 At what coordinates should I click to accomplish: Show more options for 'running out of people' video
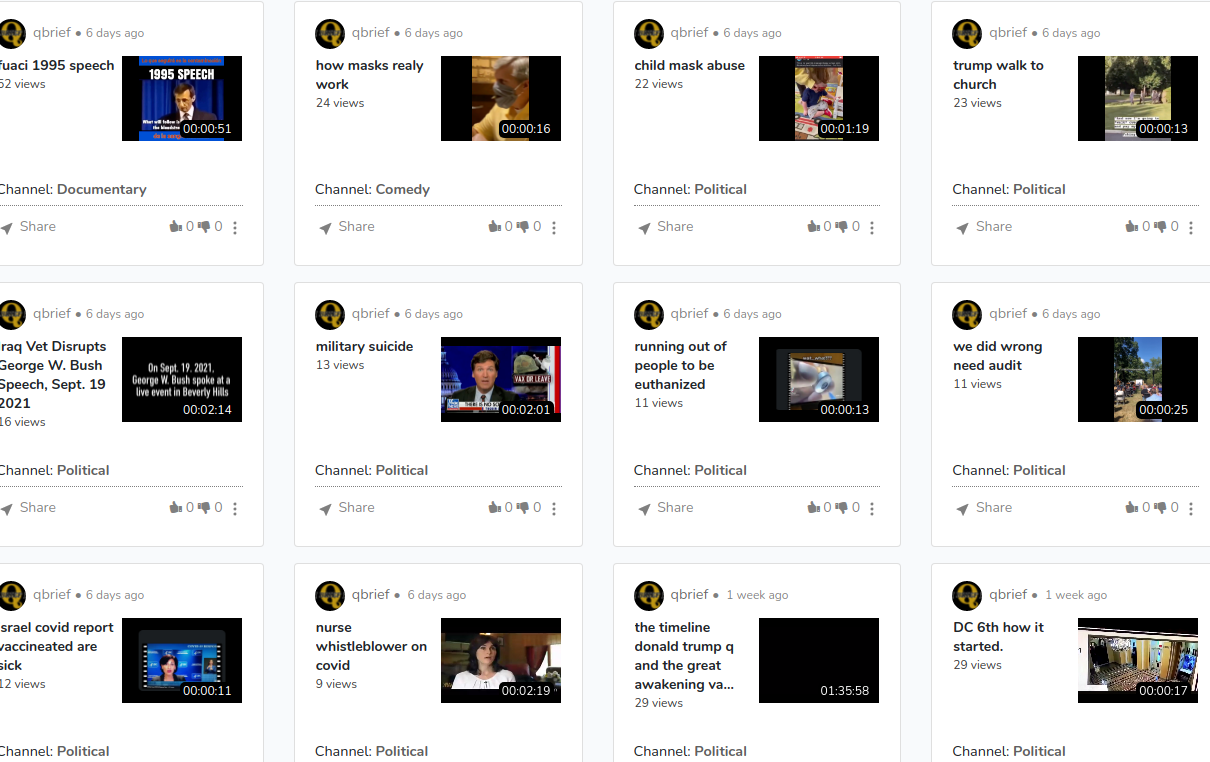pyautogui.click(x=872, y=509)
